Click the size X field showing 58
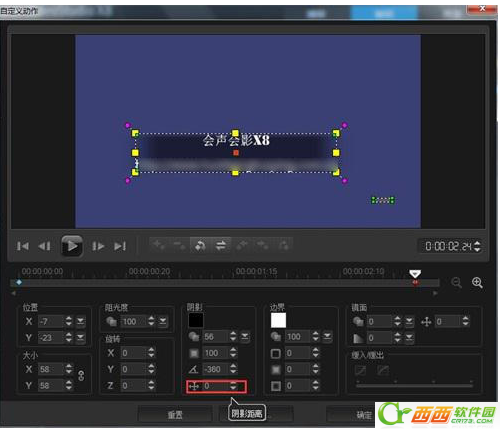Image resolution: width=500 pixels, height=429 pixels. point(51,369)
